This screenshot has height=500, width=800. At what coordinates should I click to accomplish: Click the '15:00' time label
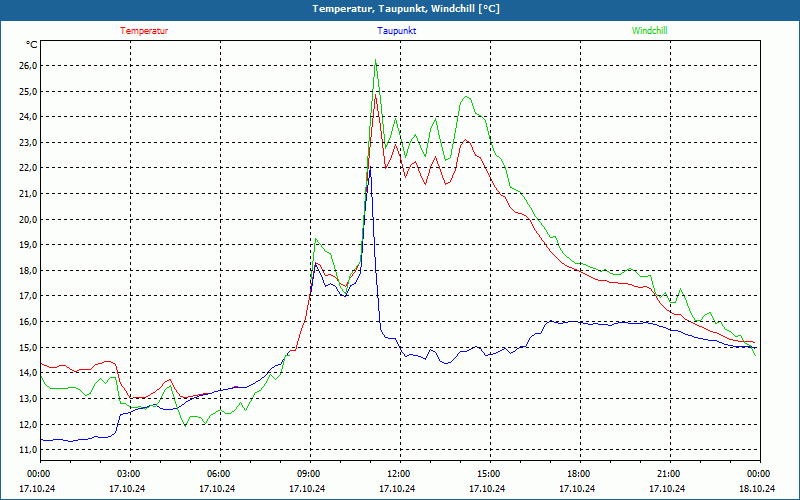coord(490,473)
